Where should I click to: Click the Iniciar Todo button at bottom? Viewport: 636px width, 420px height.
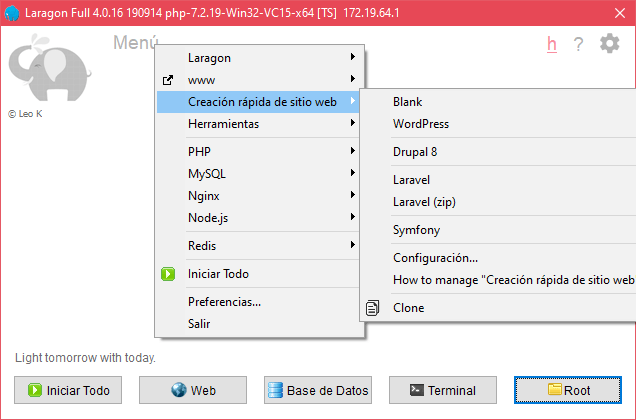click(68, 390)
